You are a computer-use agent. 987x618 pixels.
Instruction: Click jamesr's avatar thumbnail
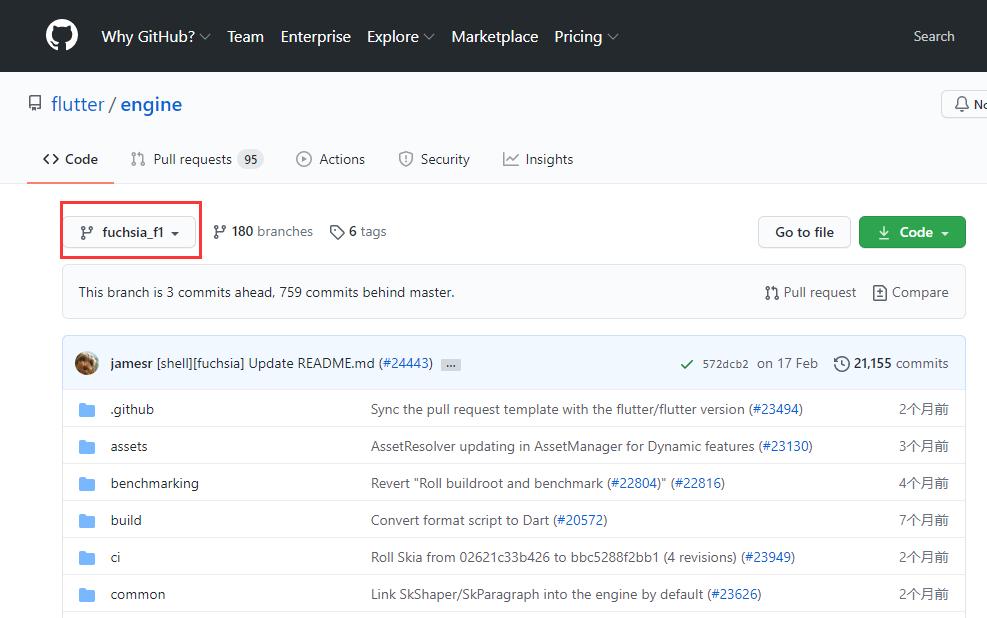tap(87, 363)
